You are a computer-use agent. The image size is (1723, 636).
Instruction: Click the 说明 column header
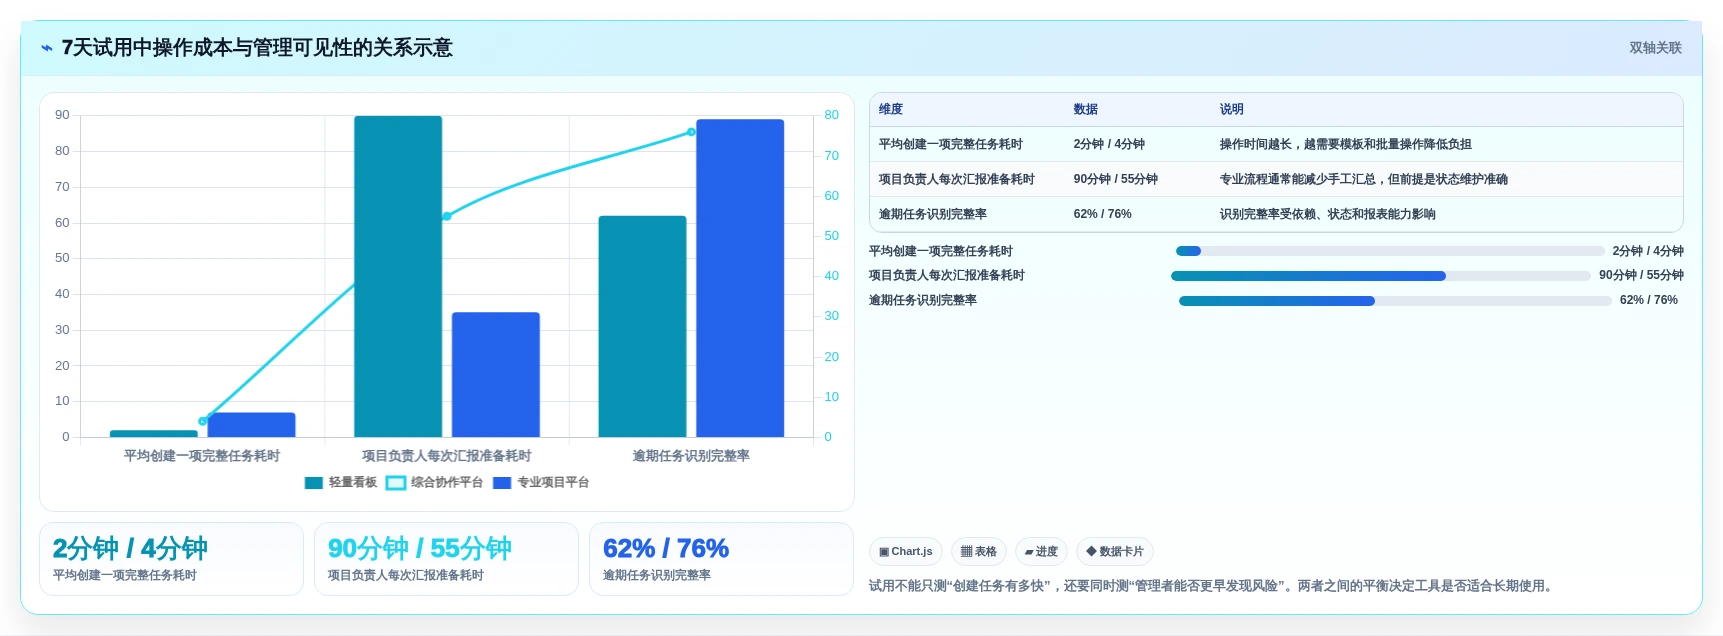pyautogui.click(x=1231, y=110)
